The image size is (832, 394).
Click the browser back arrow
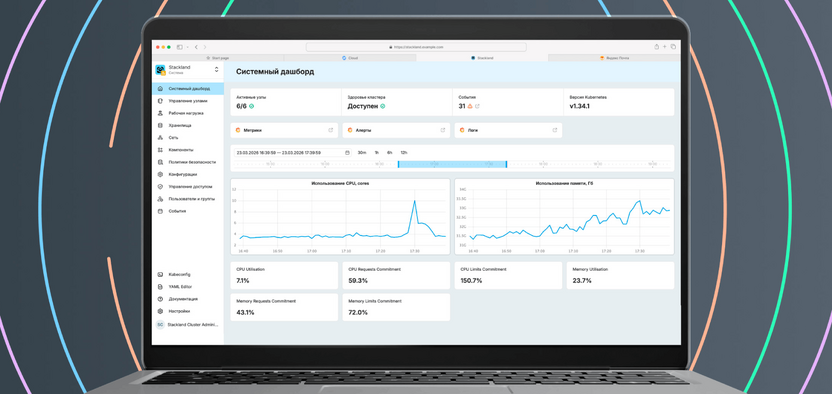pos(196,47)
